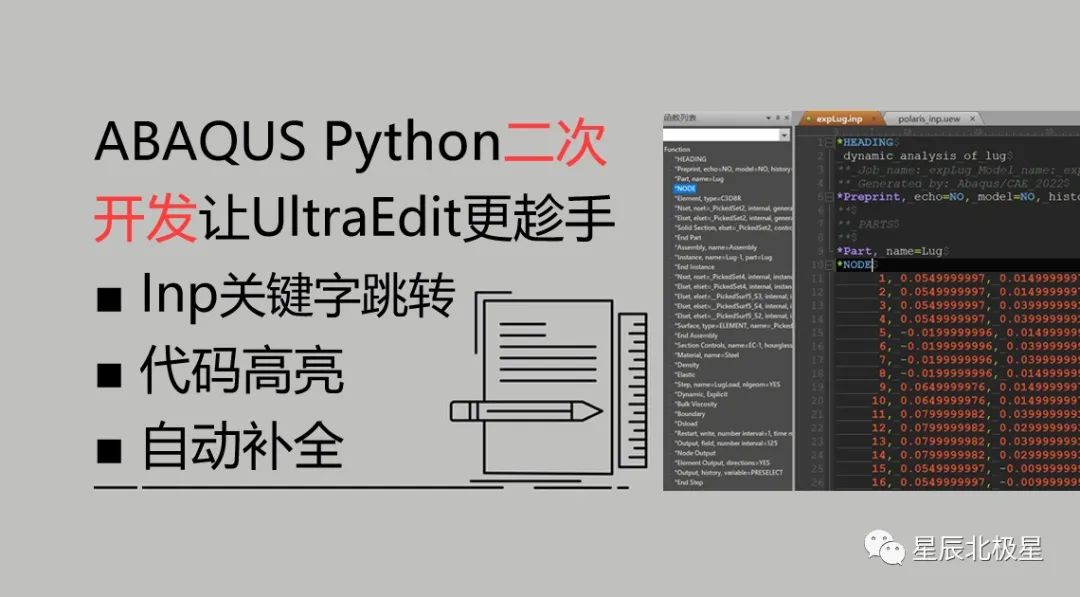Click the editor column ruler bar

pos(938,132)
